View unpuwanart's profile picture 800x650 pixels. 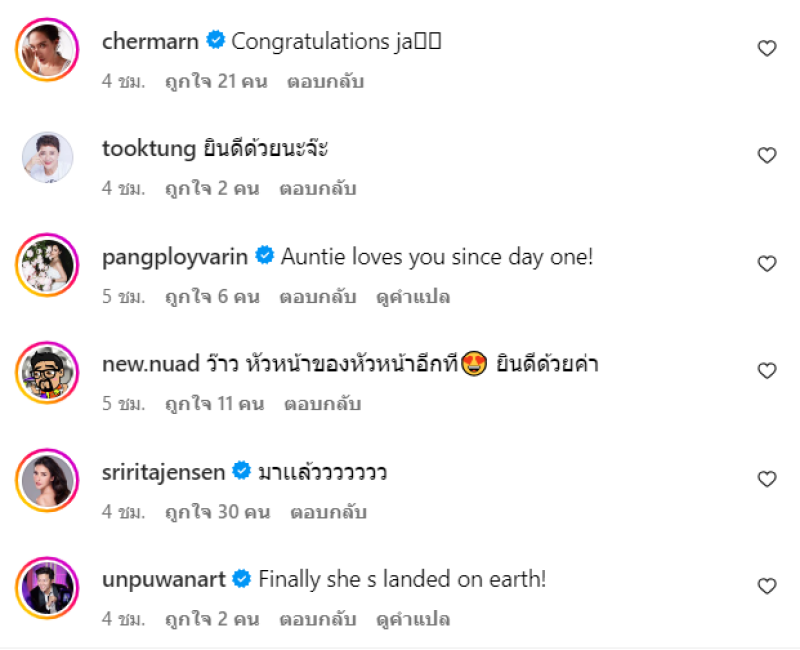coord(47,589)
